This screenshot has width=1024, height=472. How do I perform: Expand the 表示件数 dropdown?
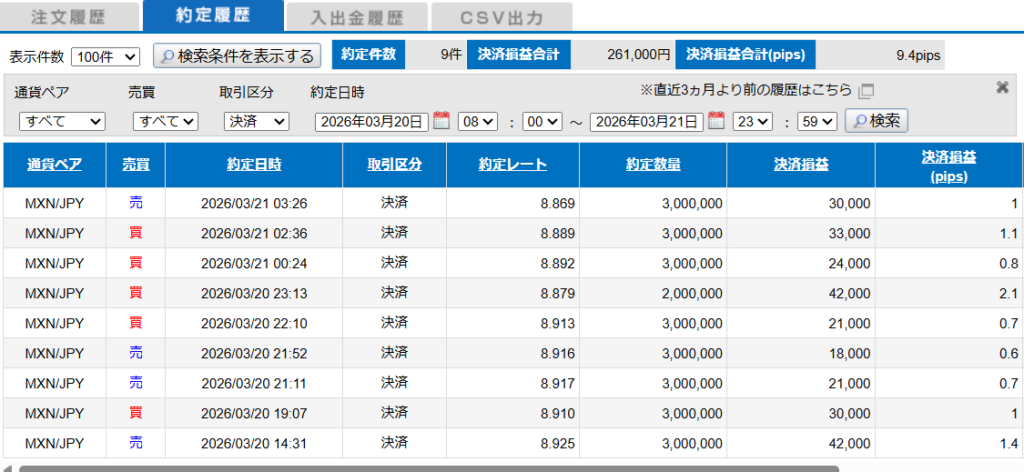[107, 56]
